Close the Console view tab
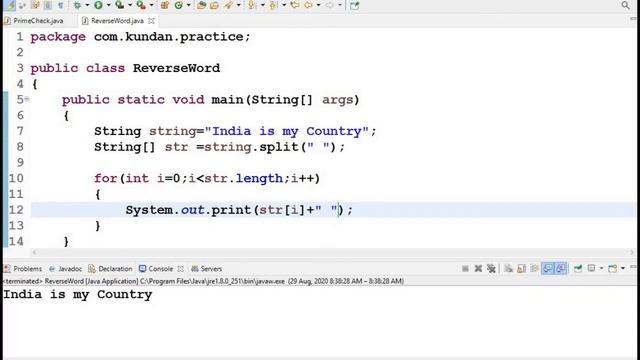The image size is (640, 360). click(x=180, y=269)
